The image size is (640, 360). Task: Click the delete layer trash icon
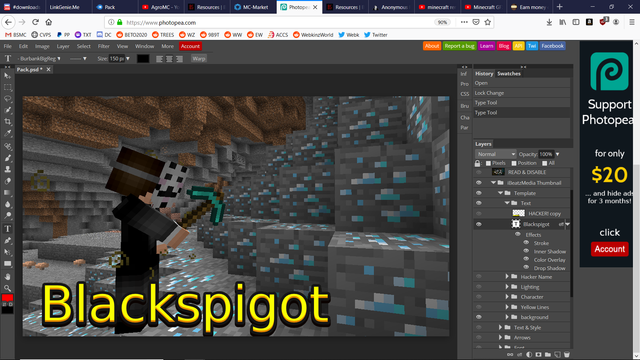[x=567, y=355]
